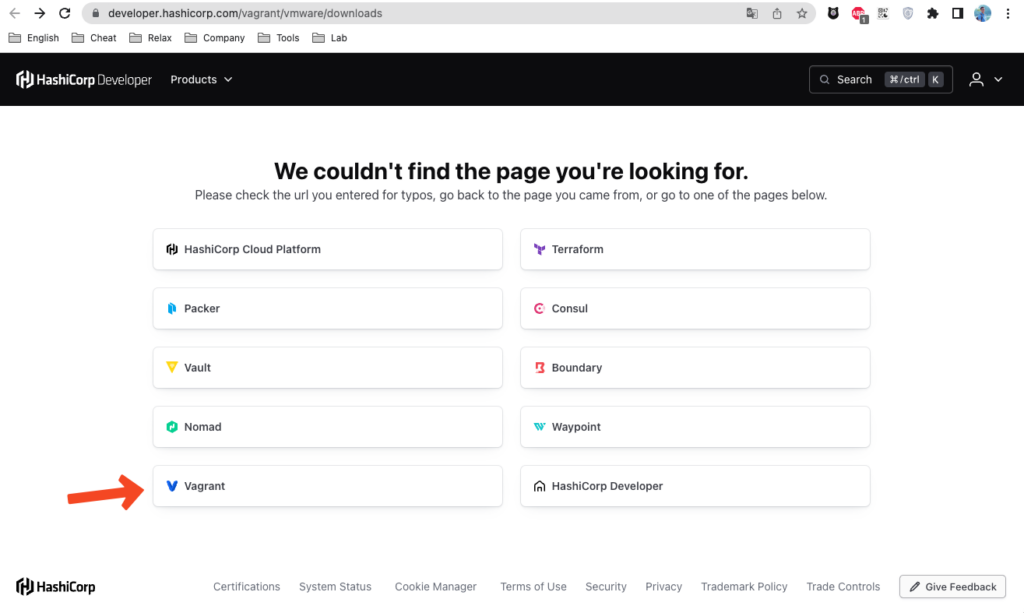Screen dimensions: 1024x613
Task: Open the Nomad product card
Action: coord(328,427)
